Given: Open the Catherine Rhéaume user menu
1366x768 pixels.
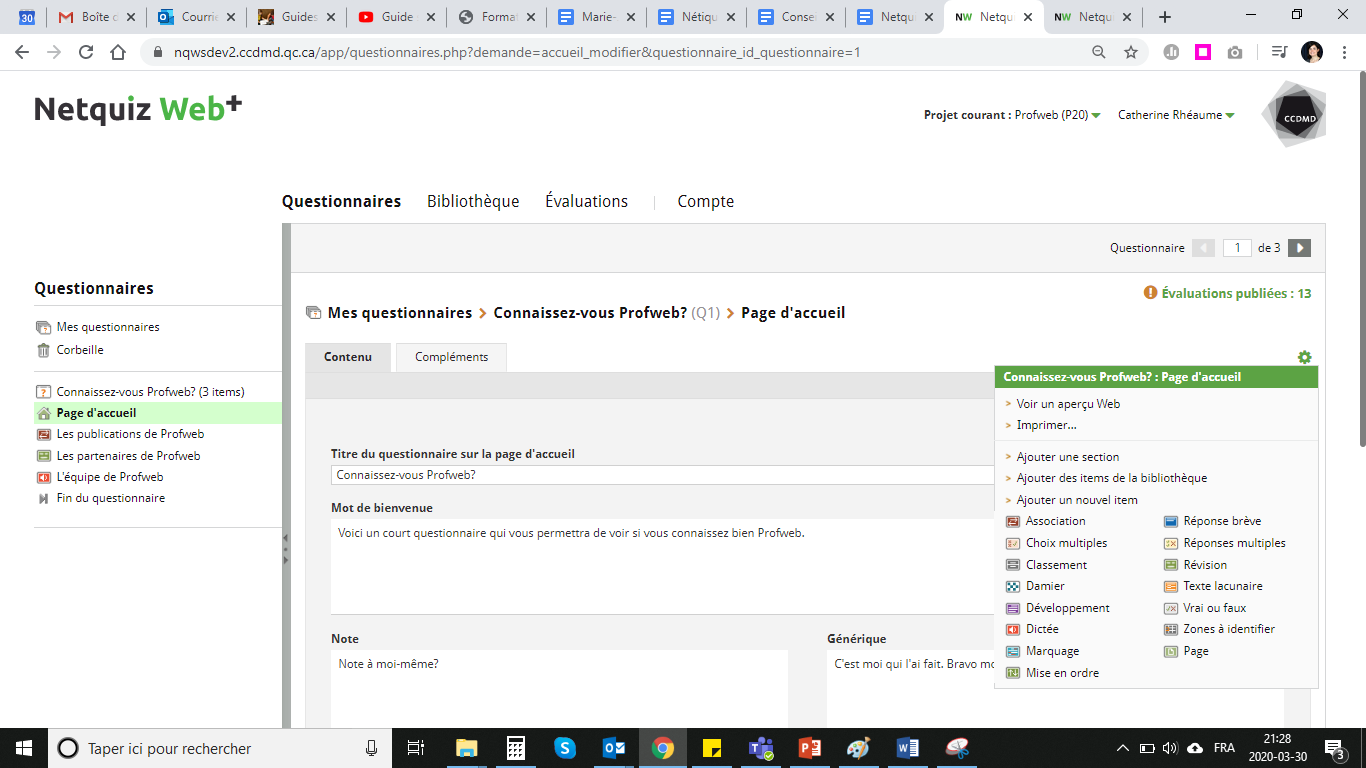Looking at the screenshot, I should [x=1176, y=115].
